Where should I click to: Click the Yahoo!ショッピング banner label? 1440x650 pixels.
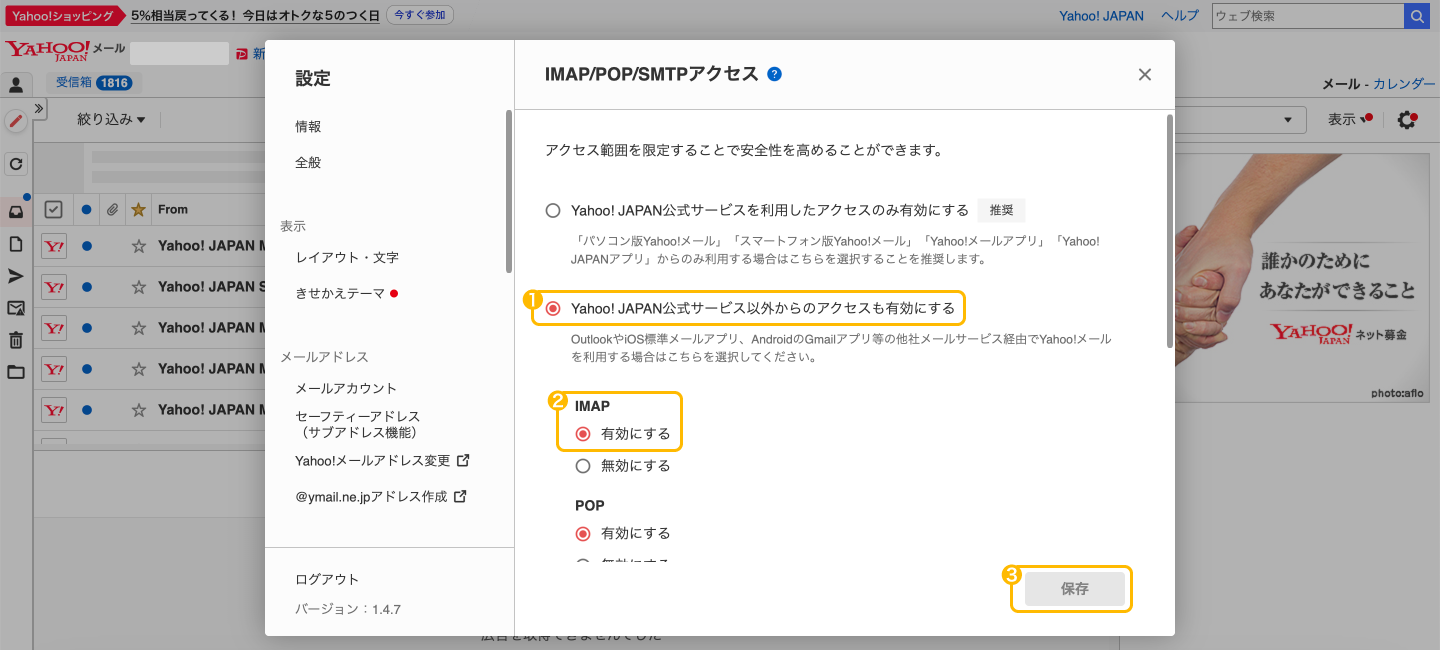pyautogui.click(x=65, y=16)
